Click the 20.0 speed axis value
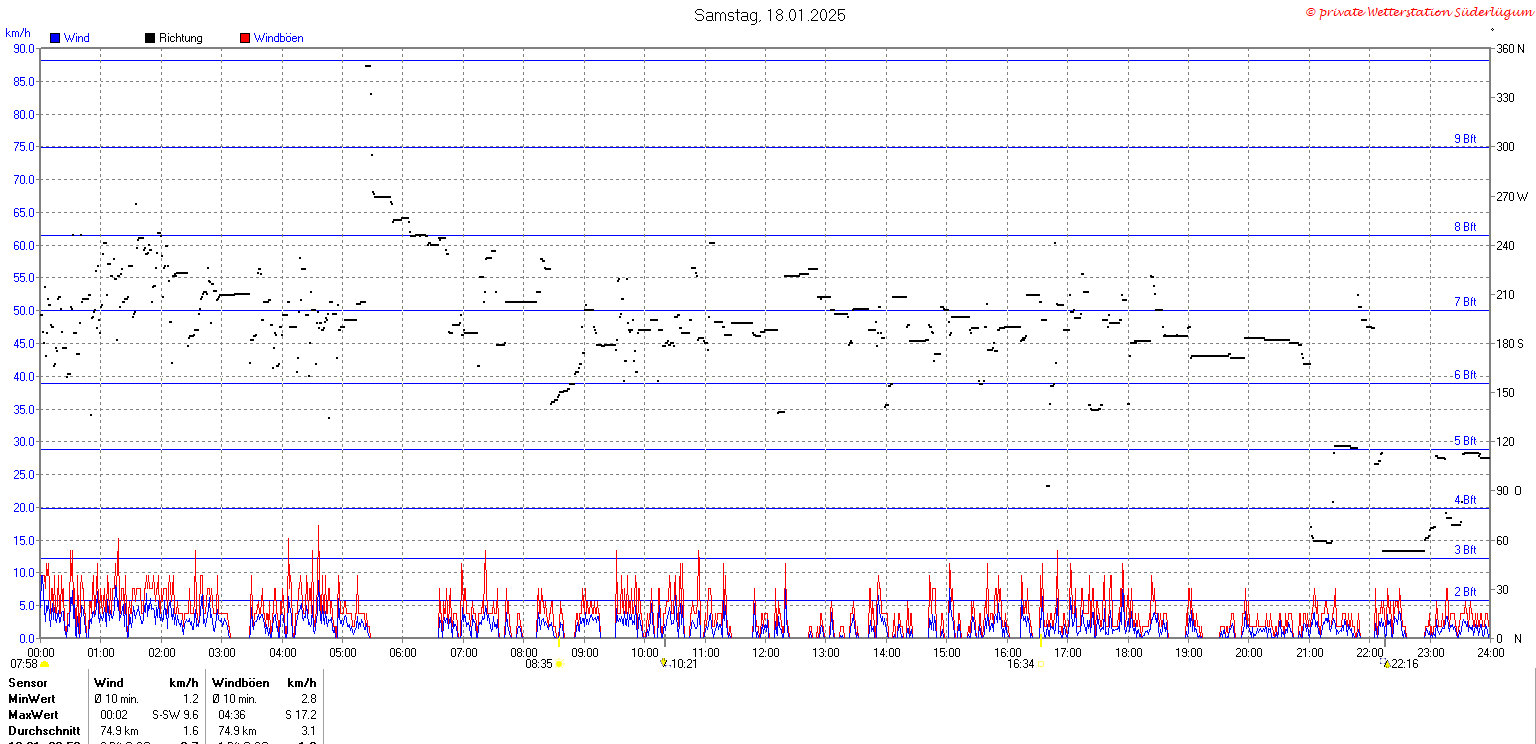1536x744 pixels. [x=24, y=508]
